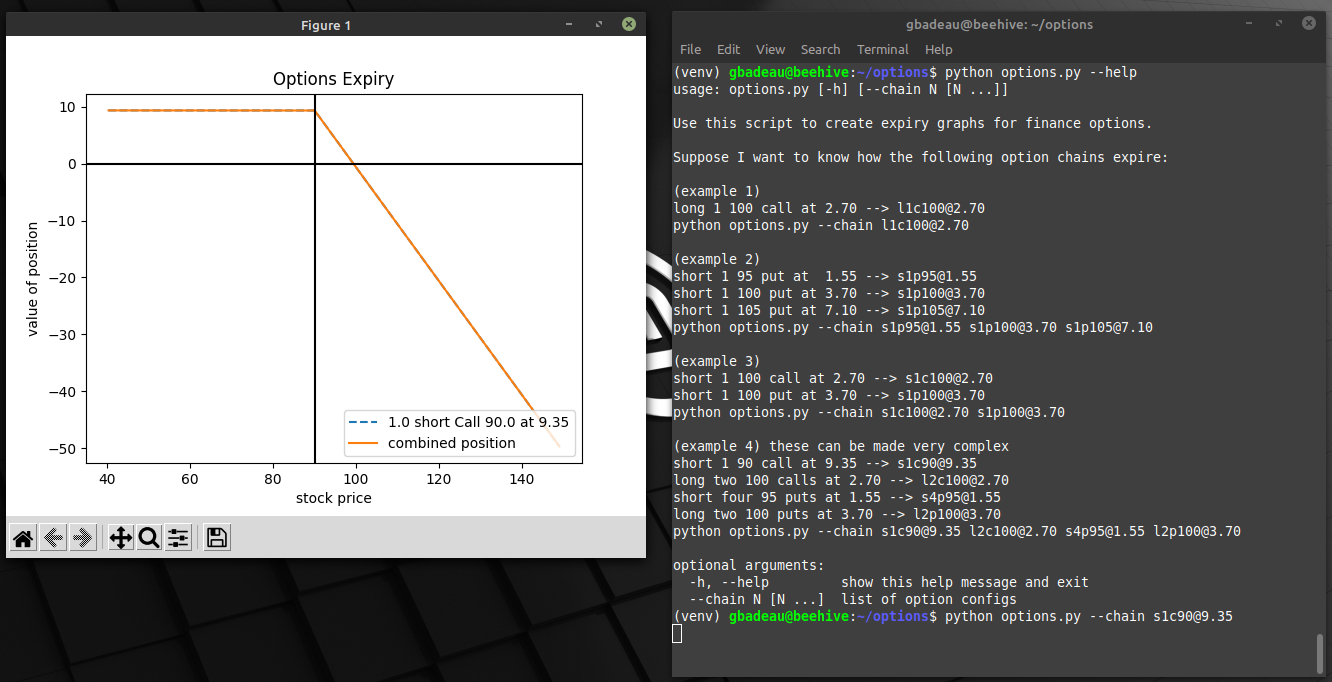Screen dimensions: 1332x682
Task: Close the Figure 1 window
Action: 628,23
